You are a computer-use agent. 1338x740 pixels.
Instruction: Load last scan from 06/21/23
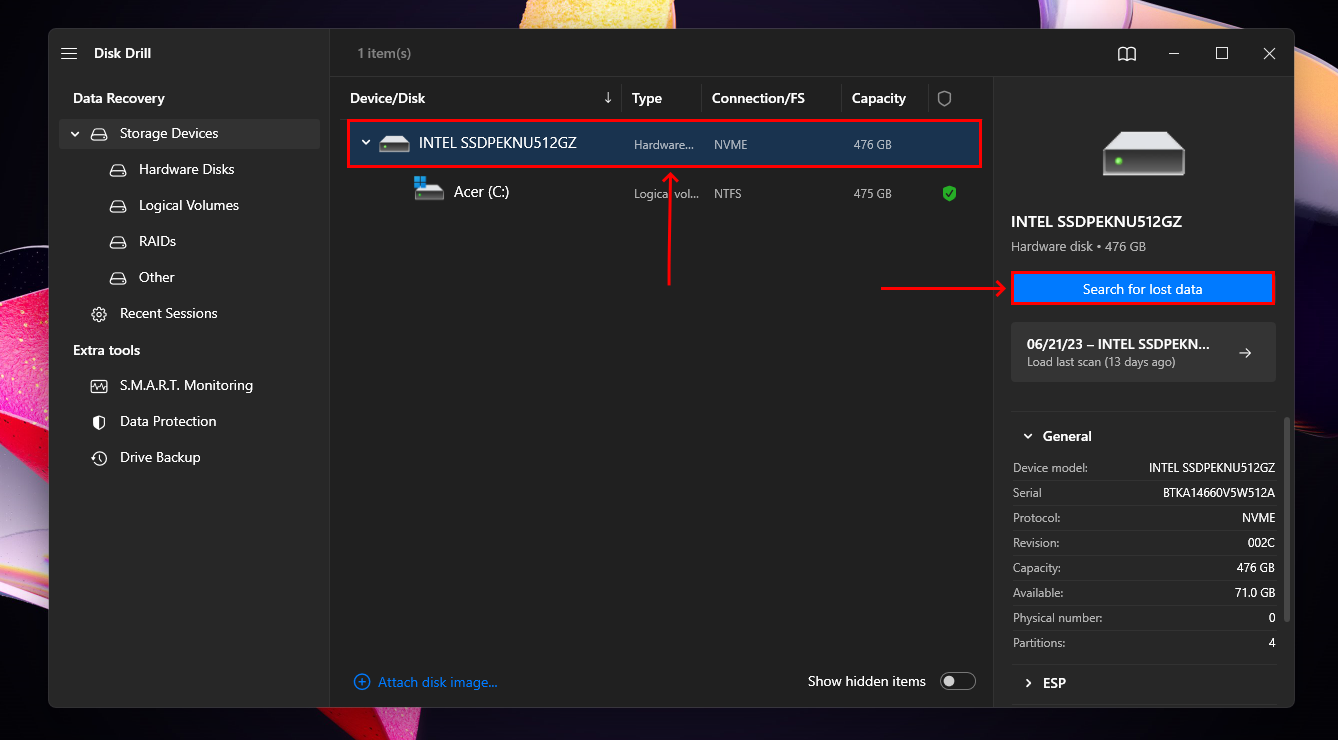pos(1143,352)
